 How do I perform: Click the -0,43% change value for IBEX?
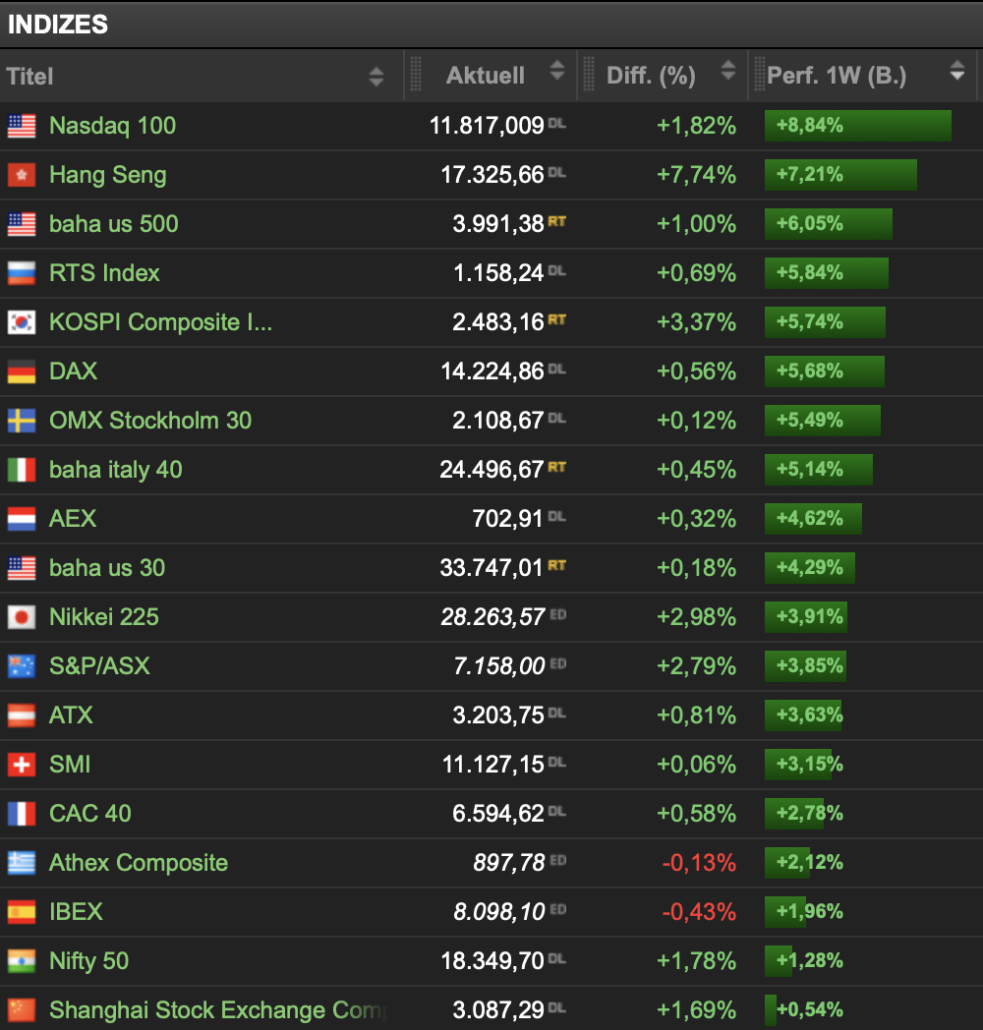click(x=698, y=912)
